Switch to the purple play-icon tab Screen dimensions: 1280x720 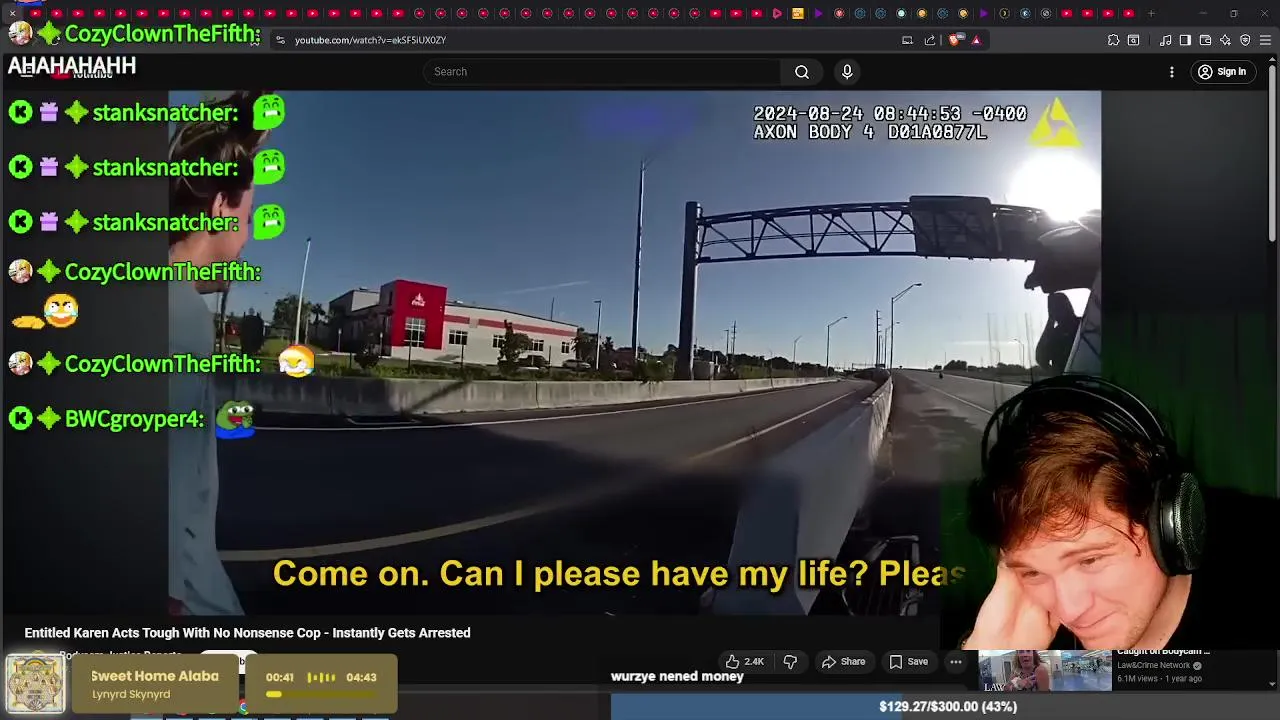pos(818,13)
